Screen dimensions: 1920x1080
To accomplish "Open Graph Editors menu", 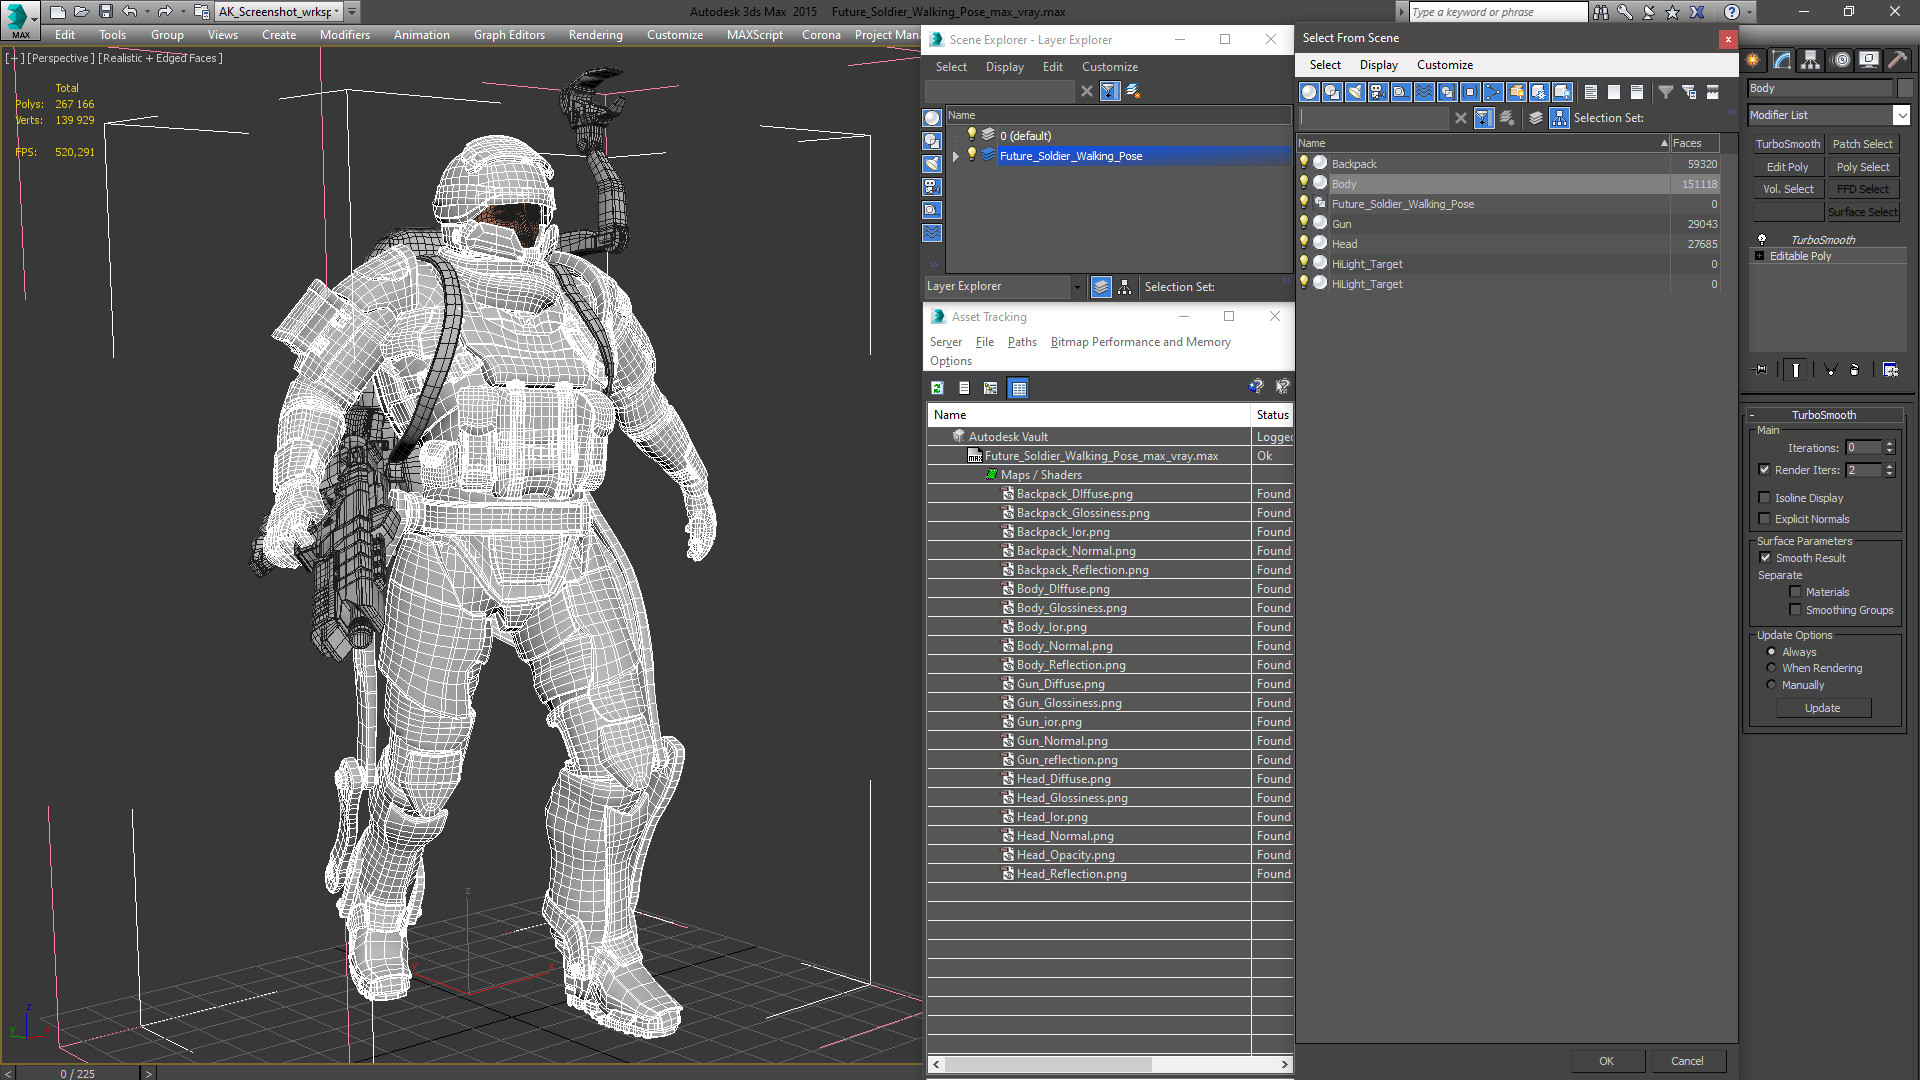I will pos(509,35).
